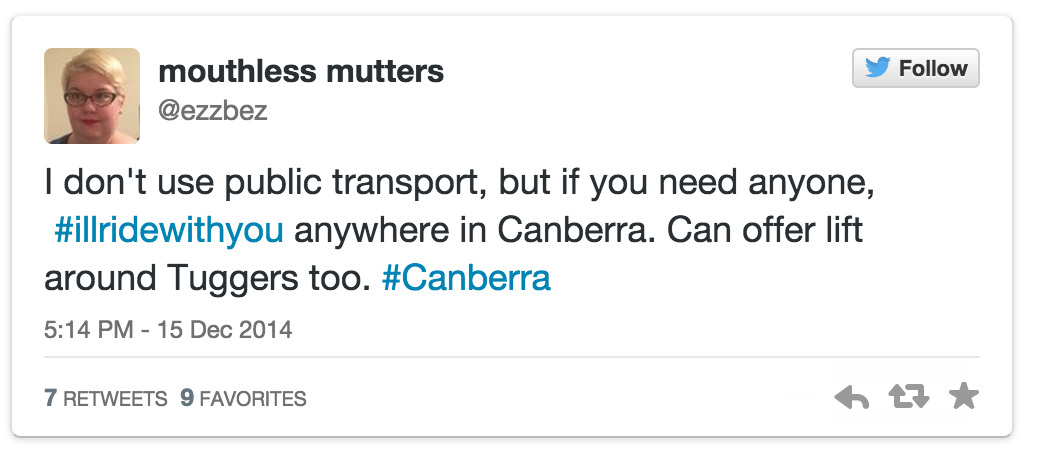The height and width of the screenshot is (468, 1046).
Task: Select the blue #Canberra hashtag link
Action: tap(466, 277)
